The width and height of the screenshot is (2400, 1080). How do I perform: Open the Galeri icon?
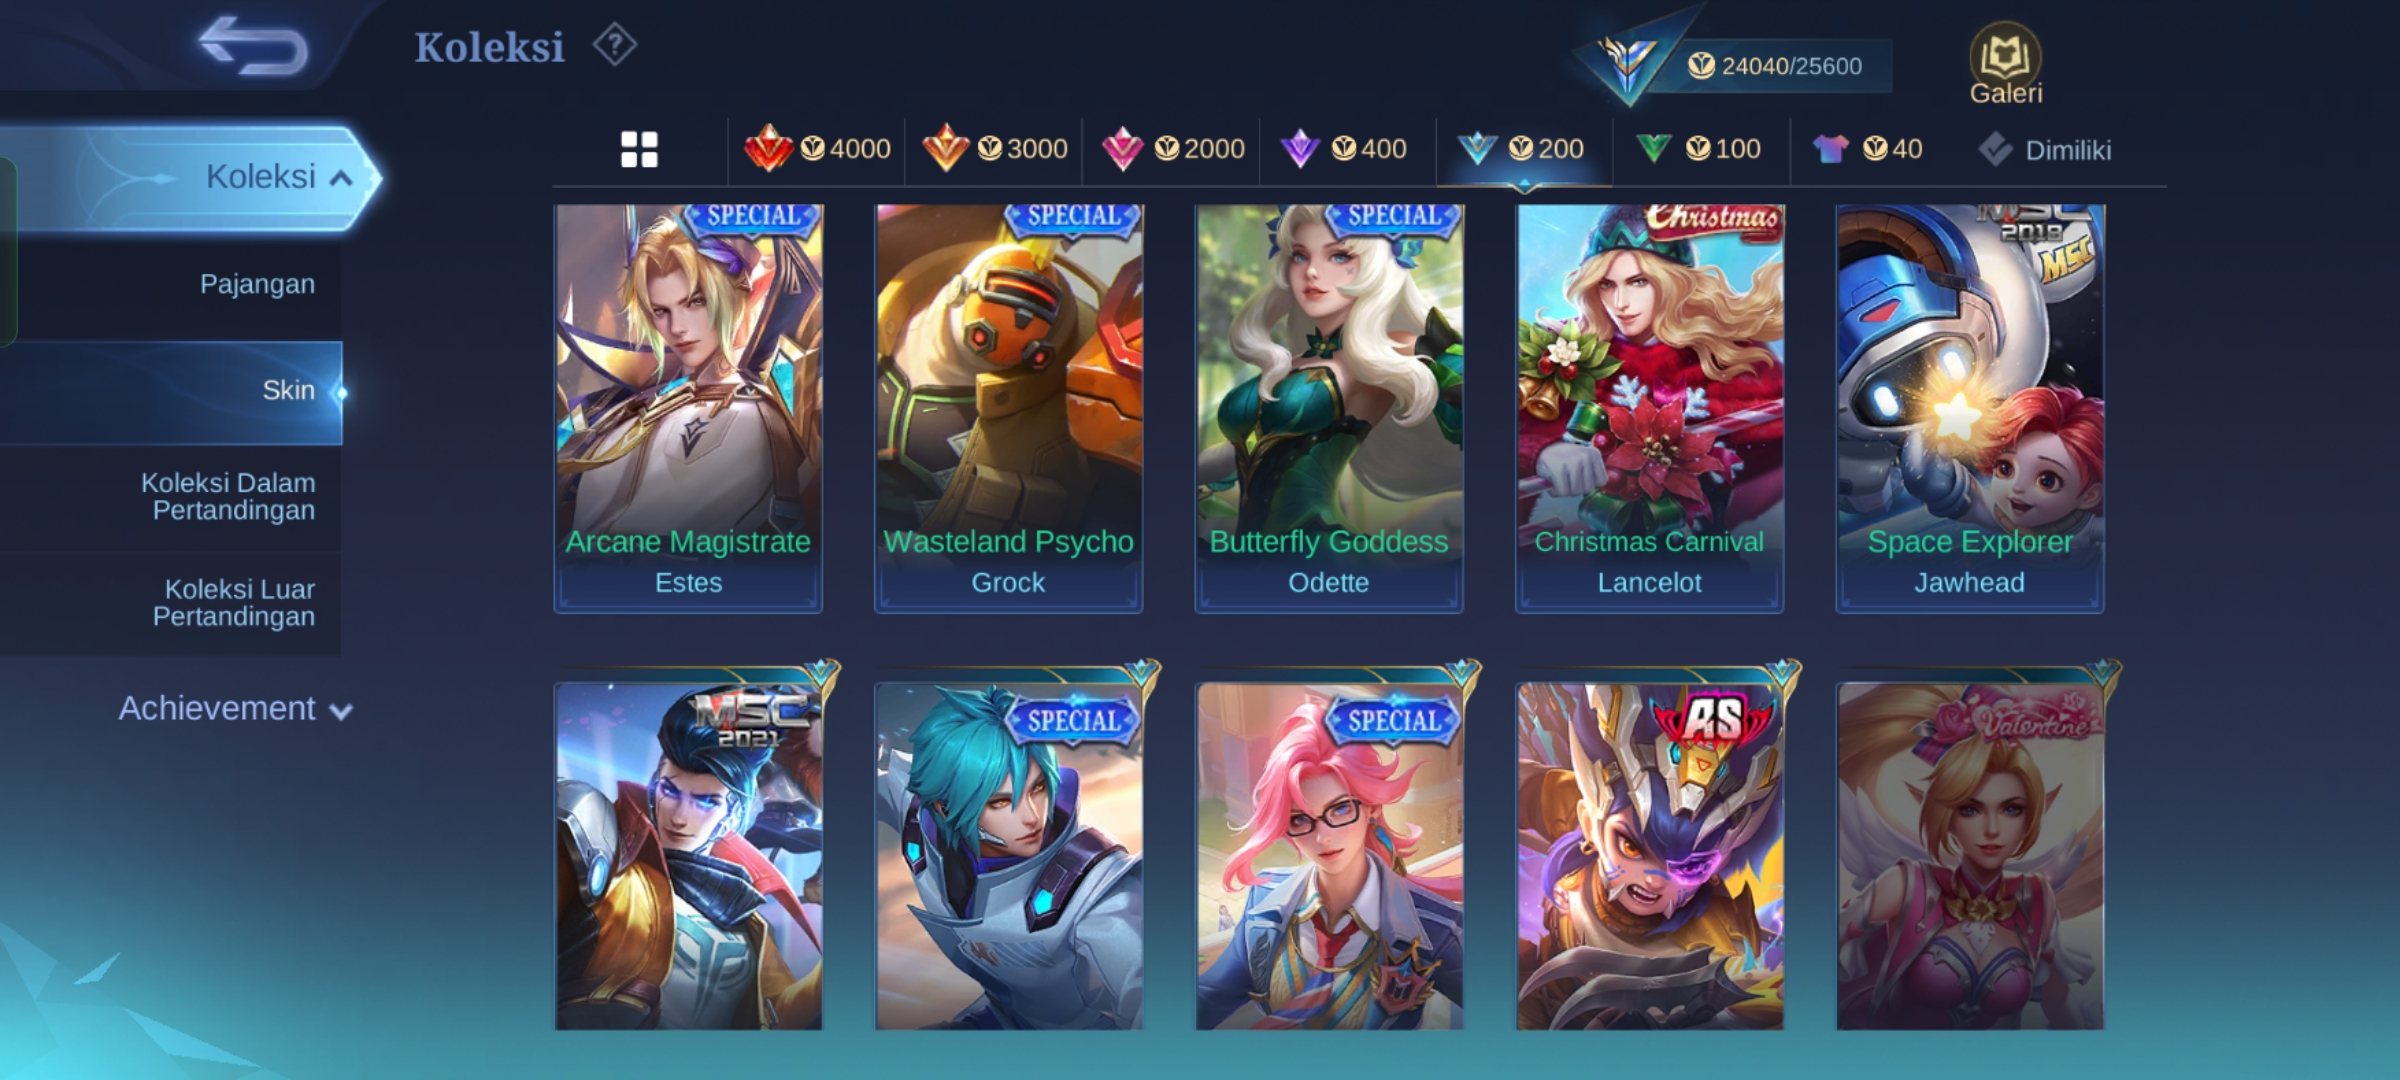pyautogui.click(x=2005, y=64)
